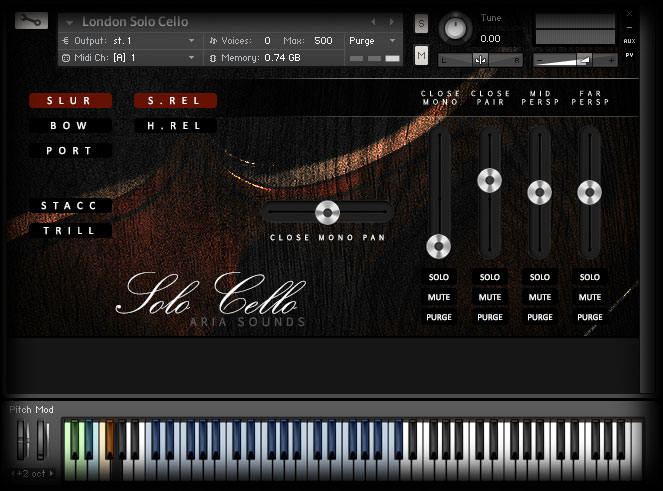Enable the BOW articulation
The width and height of the screenshot is (663, 491).
70,126
